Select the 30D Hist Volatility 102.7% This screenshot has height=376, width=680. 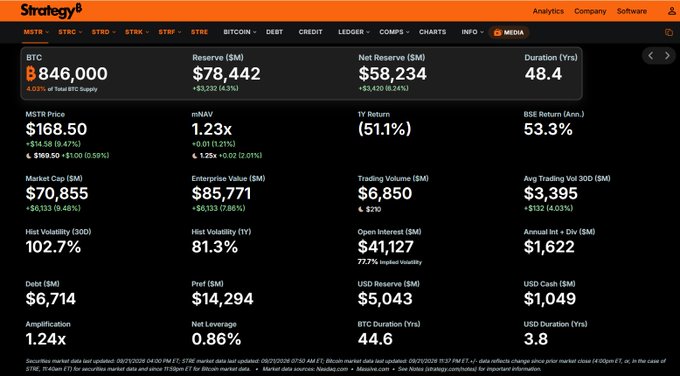(x=53, y=247)
